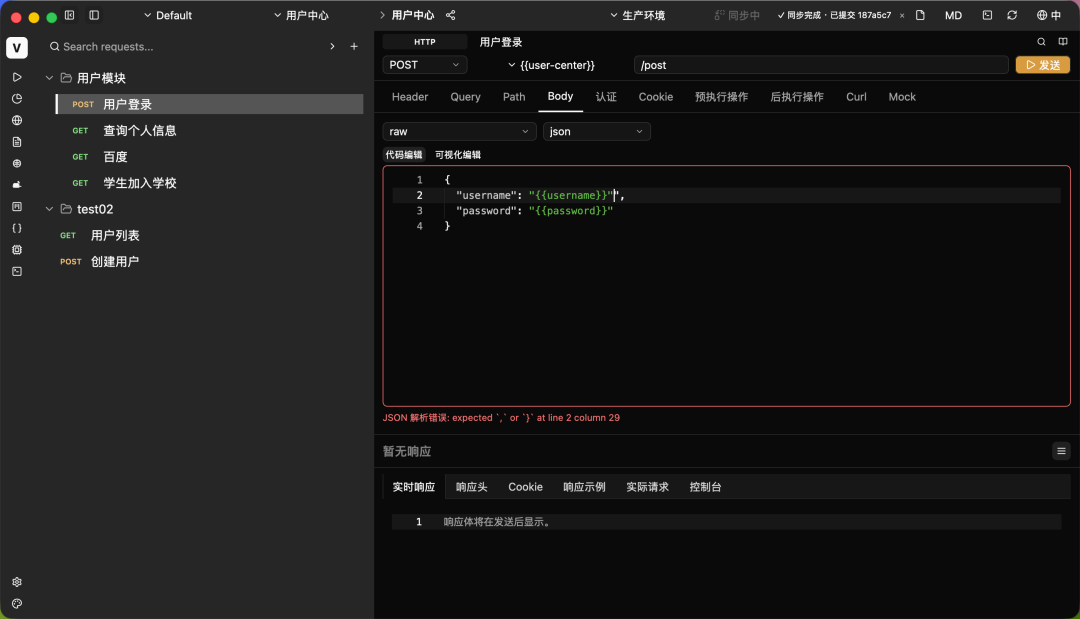Switch to the Header tab

click(x=410, y=97)
